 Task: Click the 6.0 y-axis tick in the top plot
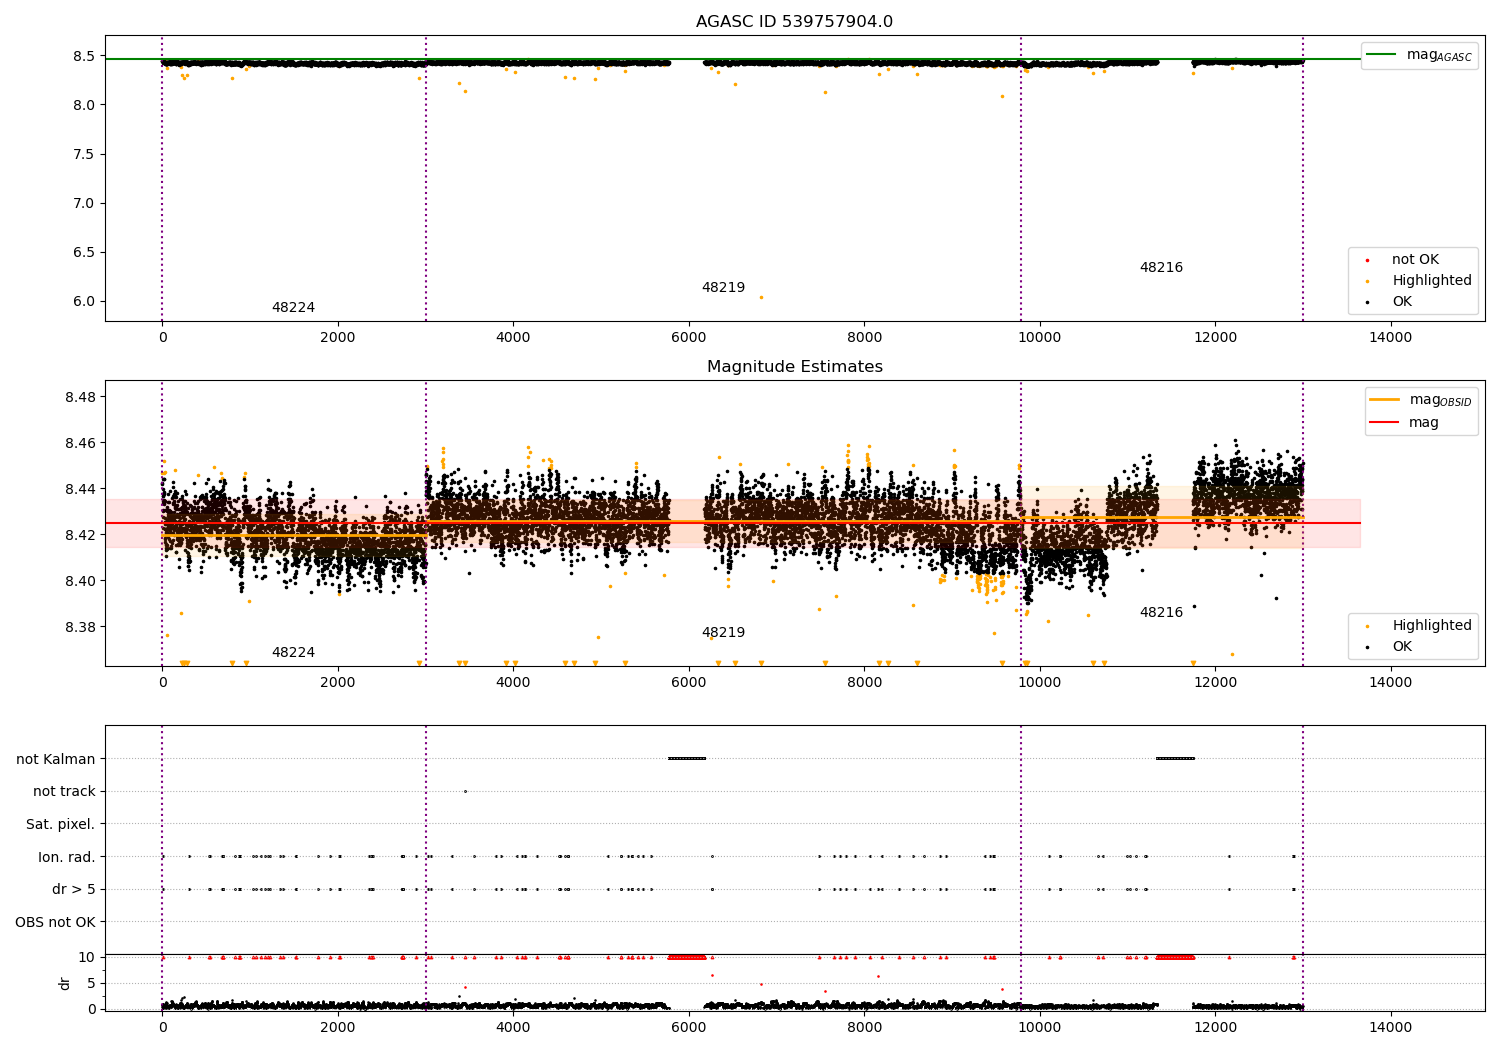point(85,301)
